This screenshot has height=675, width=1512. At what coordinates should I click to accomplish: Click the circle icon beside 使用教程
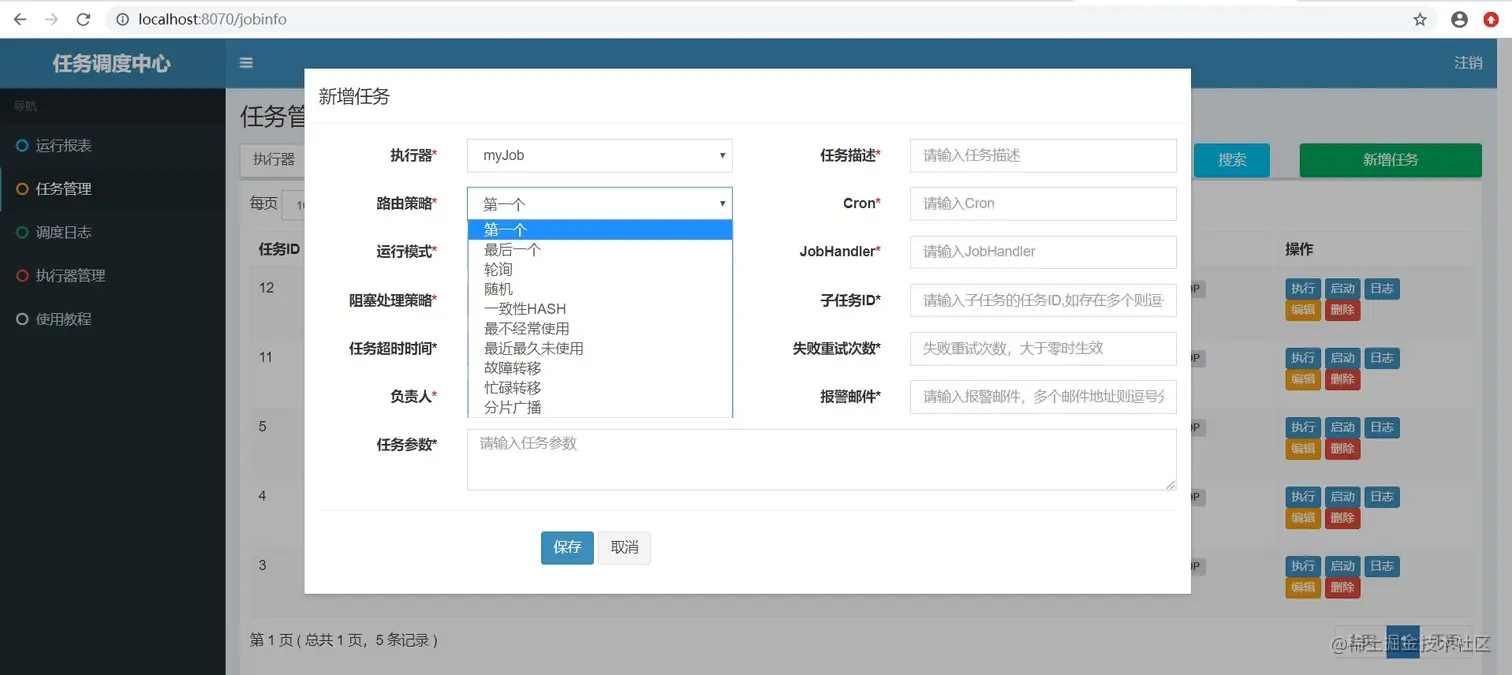pos(22,319)
